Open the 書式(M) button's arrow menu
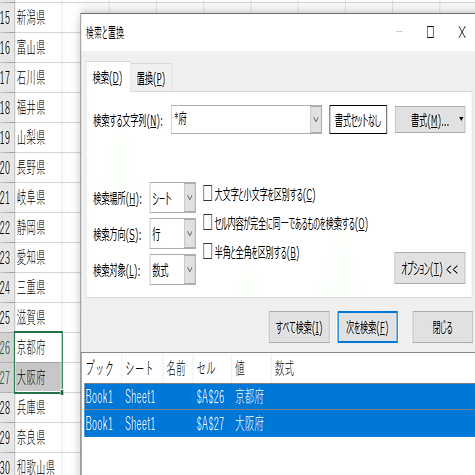This screenshot has width=475, height=475. 461,119
